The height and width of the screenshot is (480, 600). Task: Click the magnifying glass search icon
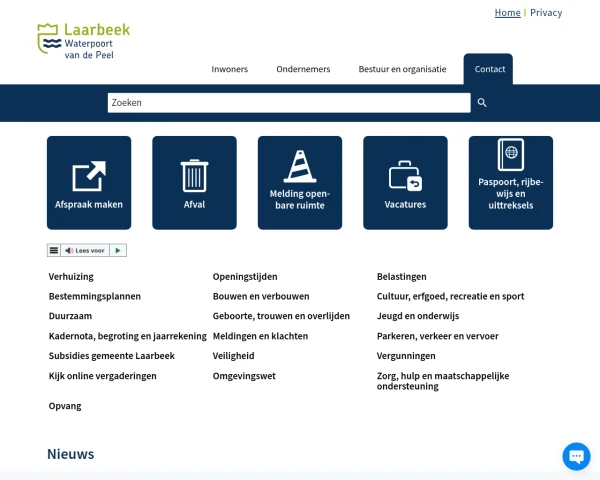pyautogui.click(x=482, y=103)
